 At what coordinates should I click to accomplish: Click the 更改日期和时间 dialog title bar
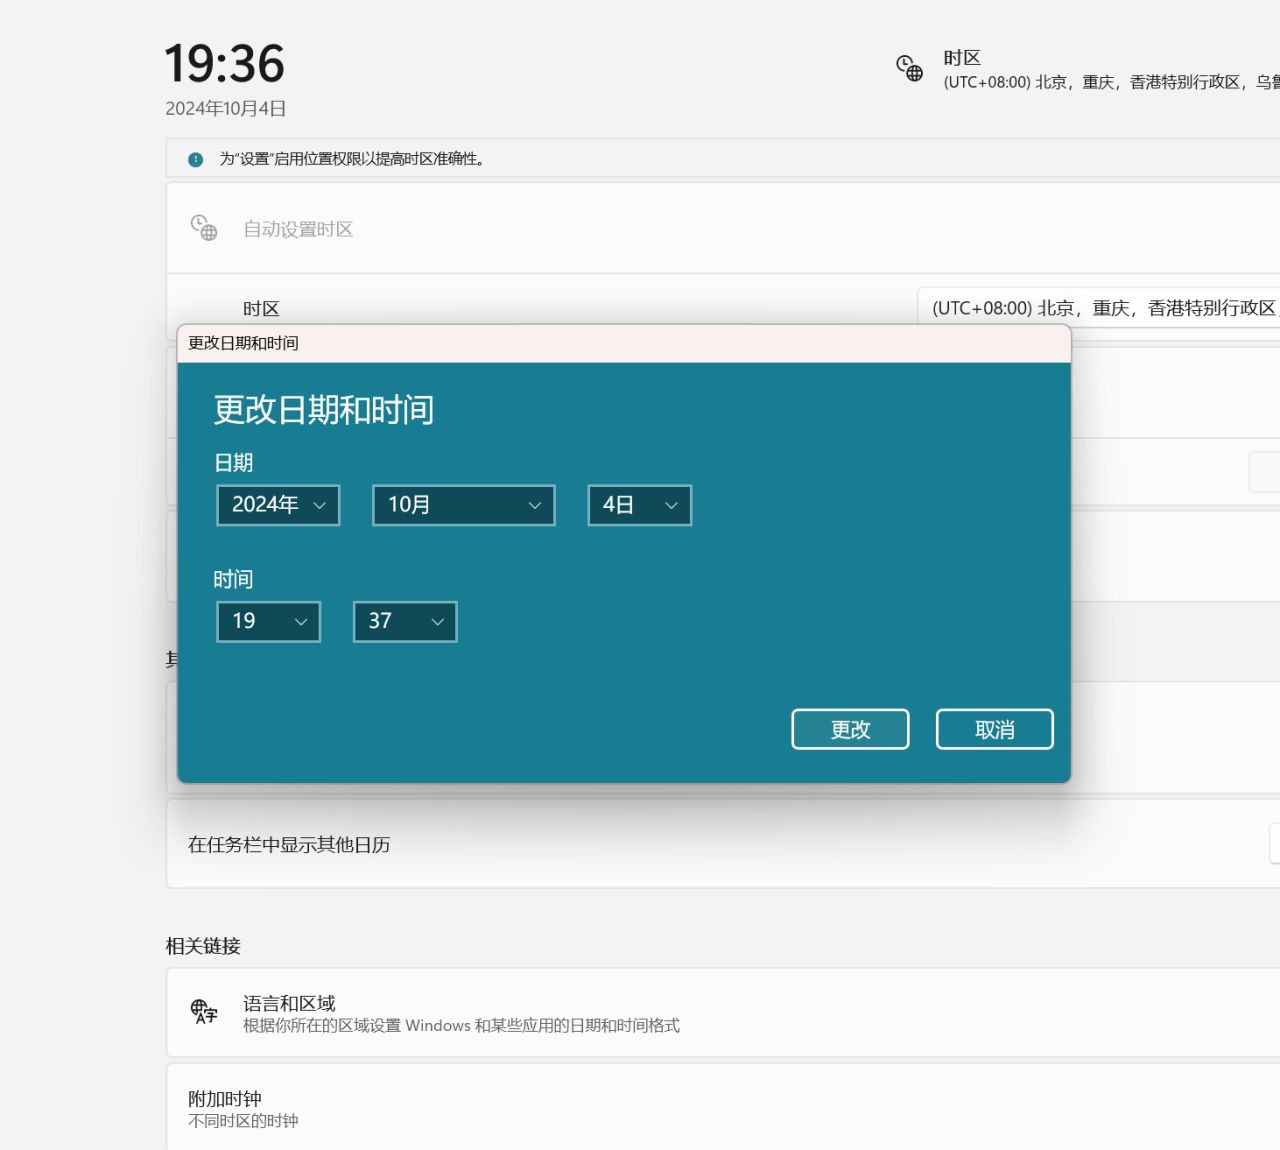pos(624,343)
